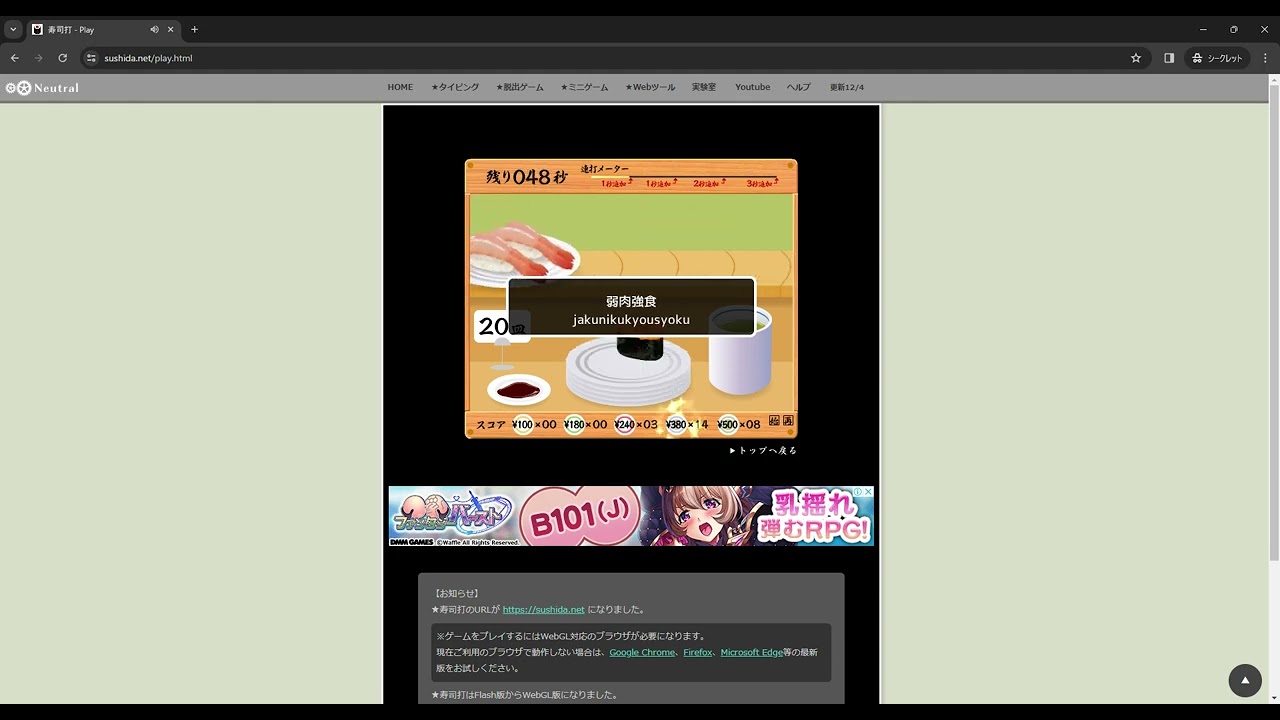Open the tab search dropdown arrow

[13, 30]
